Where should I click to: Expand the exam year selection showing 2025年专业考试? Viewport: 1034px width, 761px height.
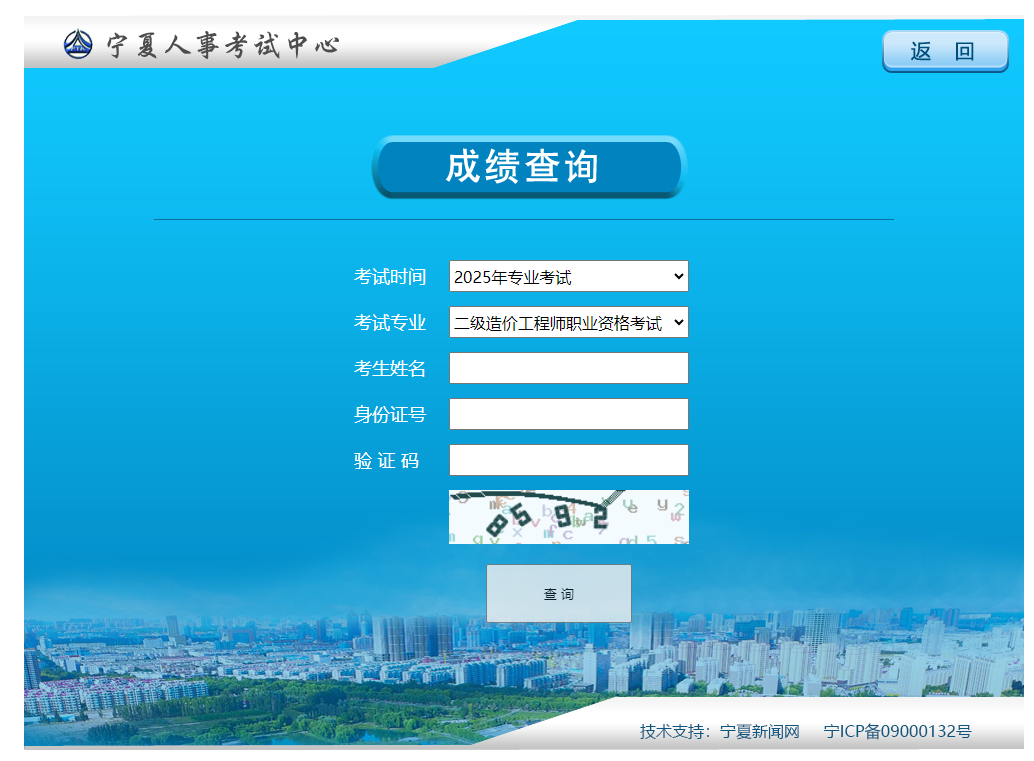click(x=568, y=276)
